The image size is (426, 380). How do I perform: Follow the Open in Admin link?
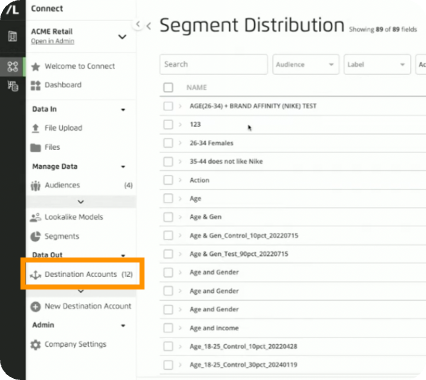(x=52, y=41)
